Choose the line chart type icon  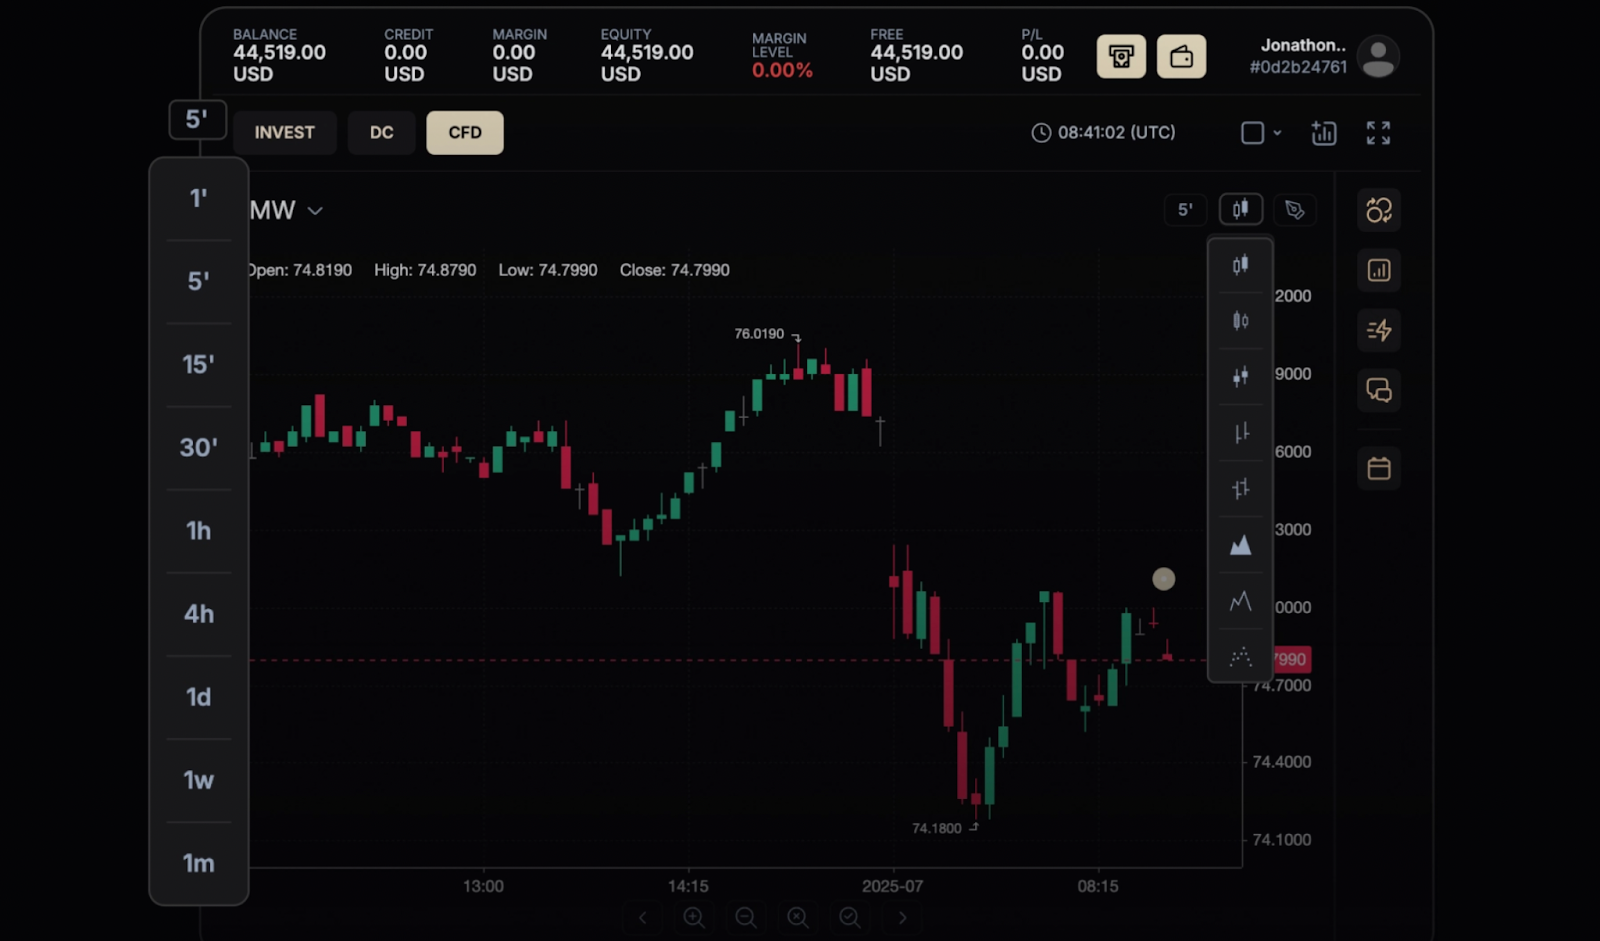1240,601
